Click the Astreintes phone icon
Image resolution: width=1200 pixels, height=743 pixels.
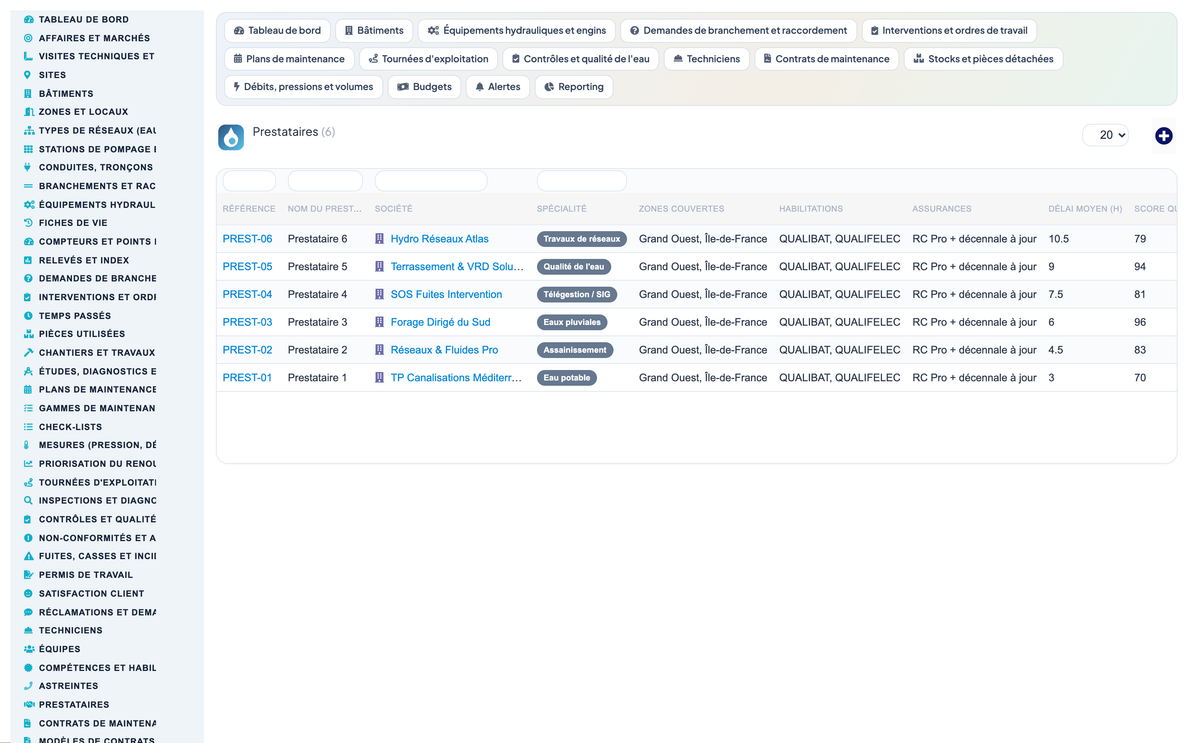pyautogui.click(x=28, y=686)
